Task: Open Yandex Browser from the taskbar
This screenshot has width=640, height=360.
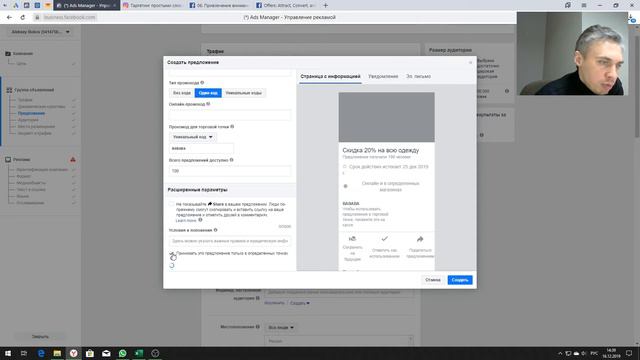Action: 73,353
